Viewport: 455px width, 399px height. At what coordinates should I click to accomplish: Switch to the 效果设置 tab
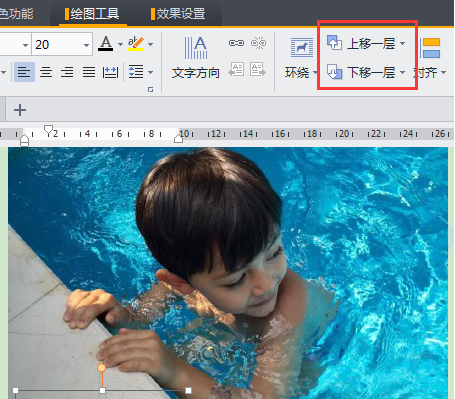tap(178, 14)
